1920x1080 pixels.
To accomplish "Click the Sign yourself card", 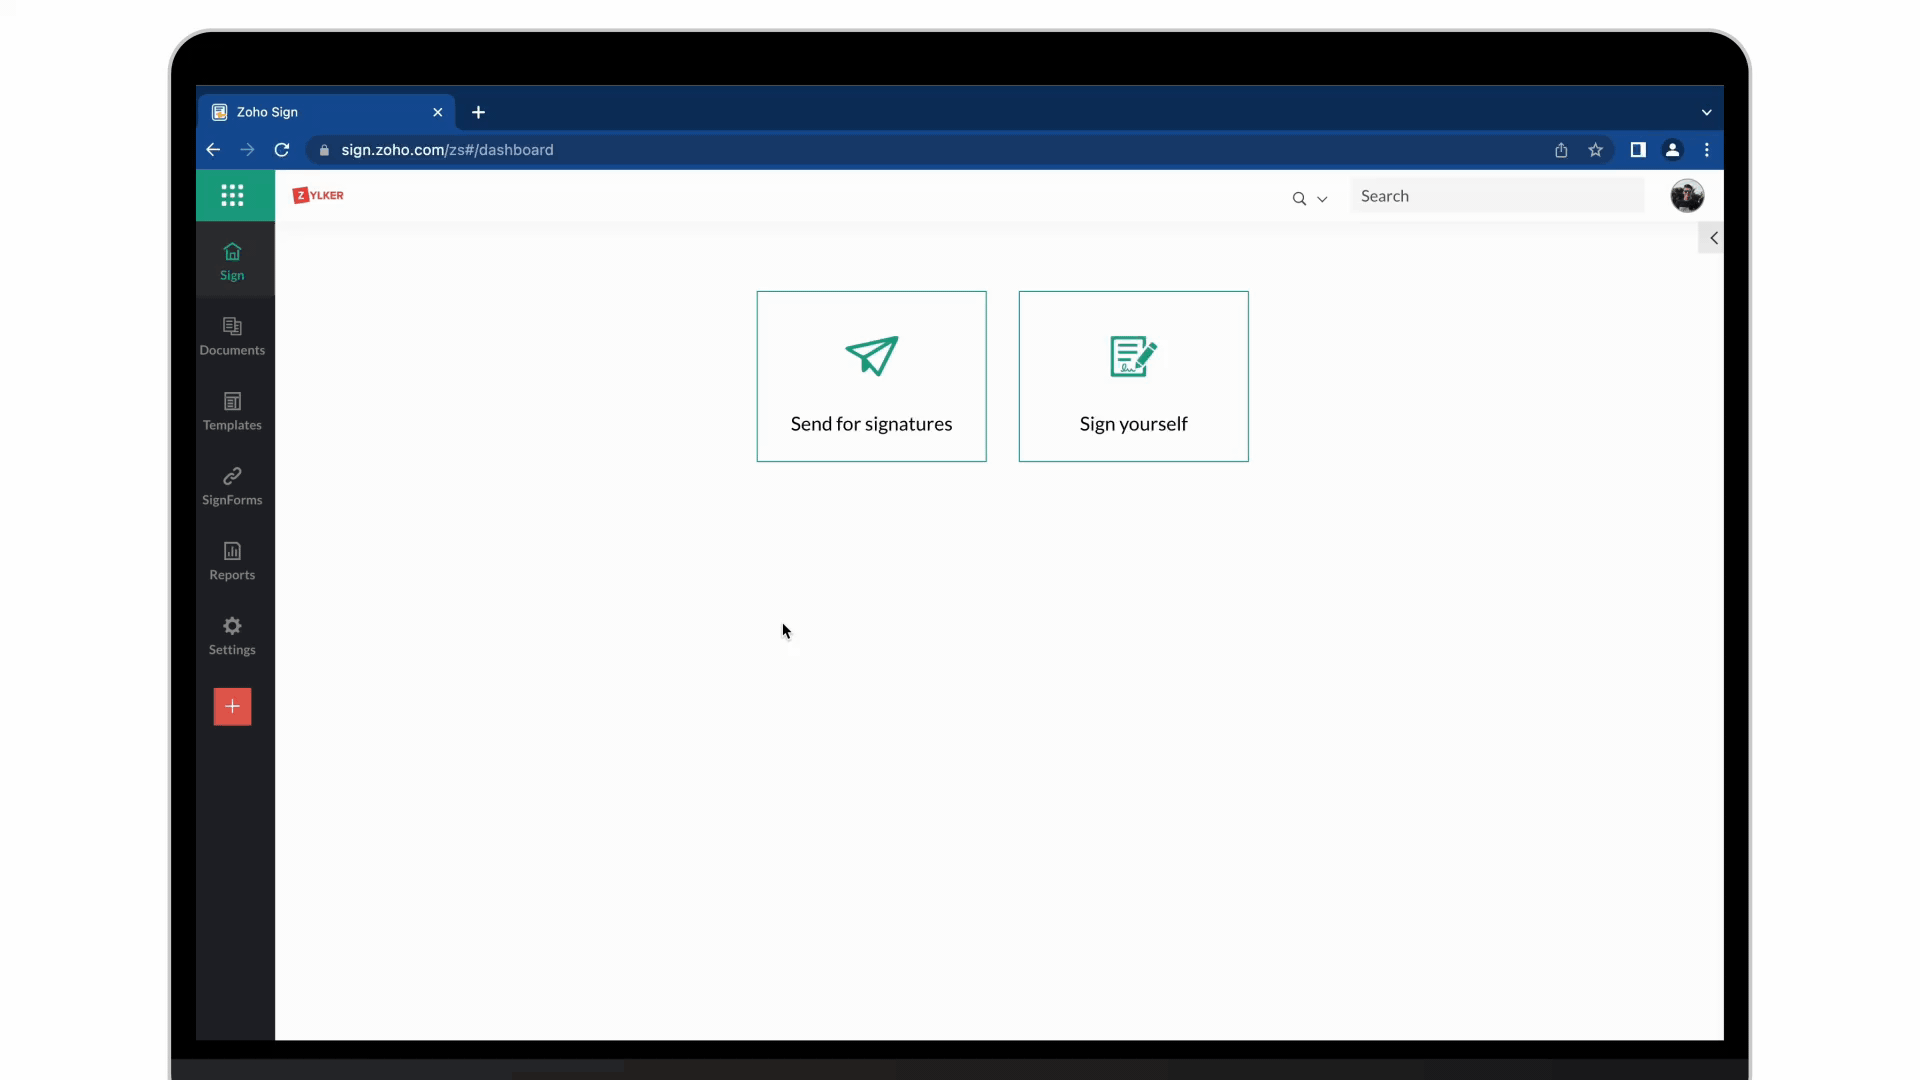I will point(1133,376).
